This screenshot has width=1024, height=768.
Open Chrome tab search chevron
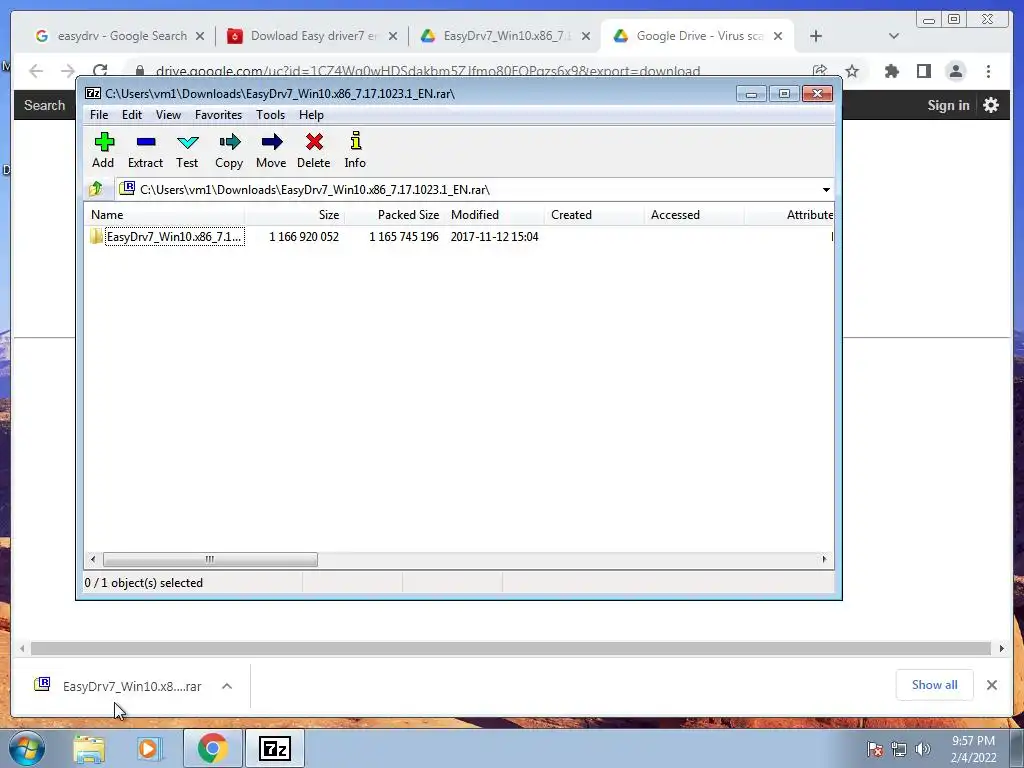point(893,36)
